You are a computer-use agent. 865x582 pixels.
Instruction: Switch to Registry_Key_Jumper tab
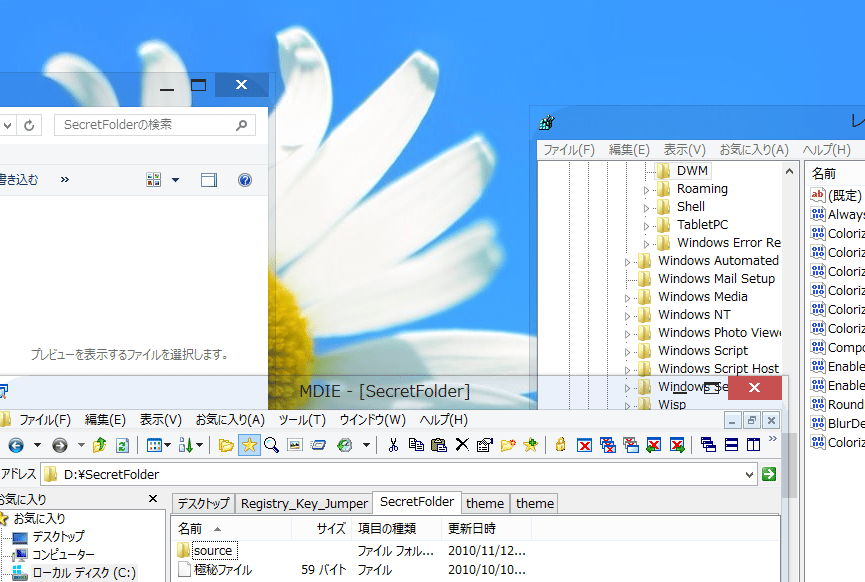(x=304, y=504)
